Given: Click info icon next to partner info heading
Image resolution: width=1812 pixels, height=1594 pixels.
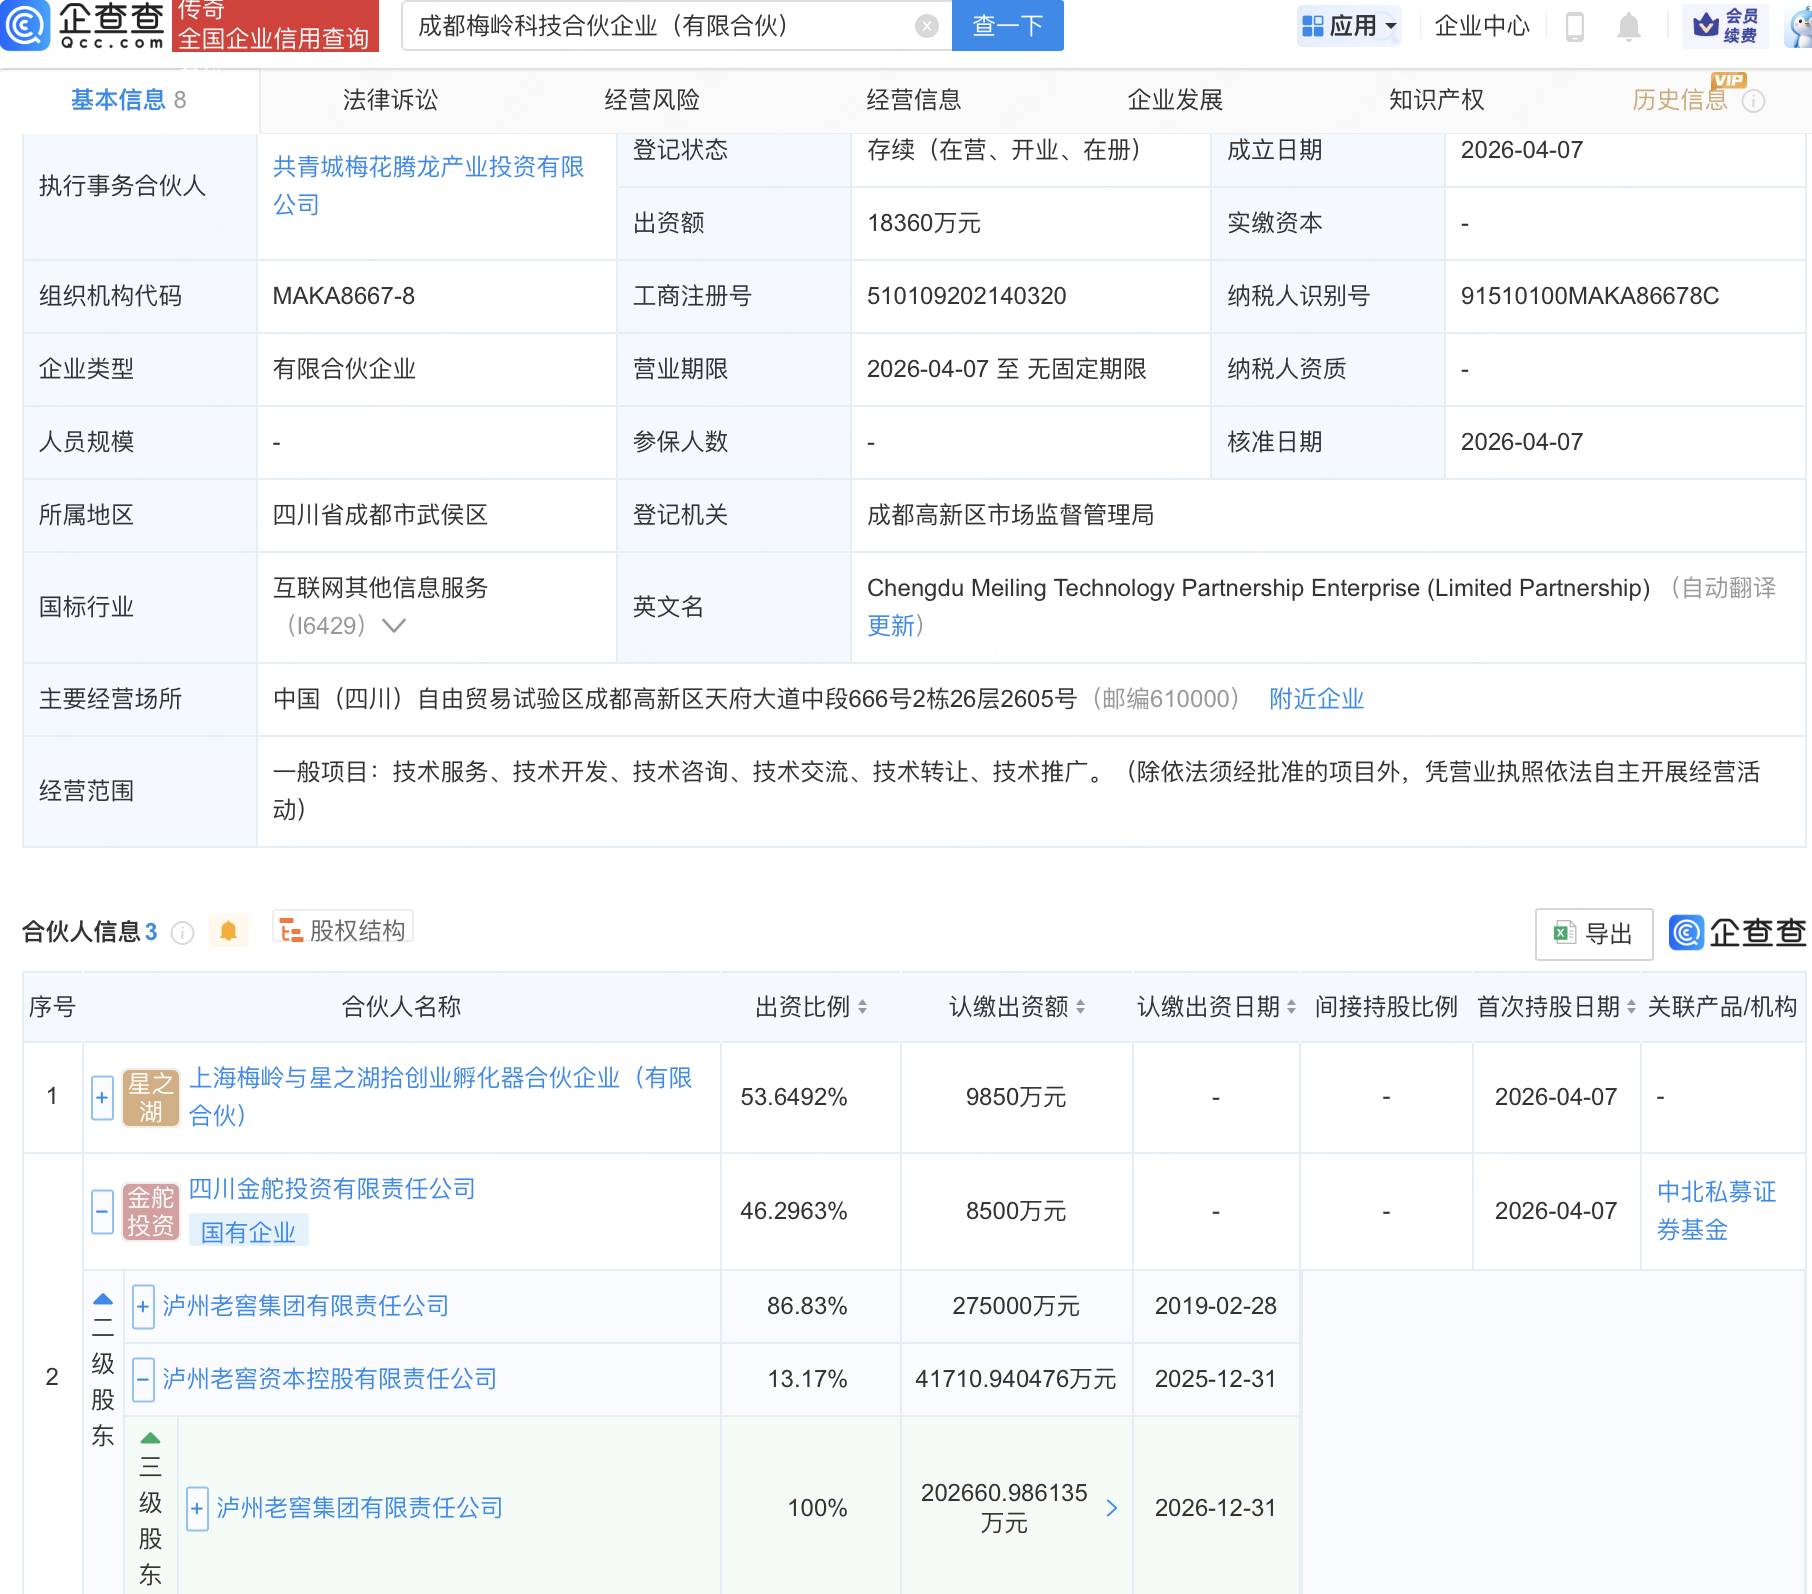Looking at the screenshot, I should pyautogui.click(x=182, y=933).
